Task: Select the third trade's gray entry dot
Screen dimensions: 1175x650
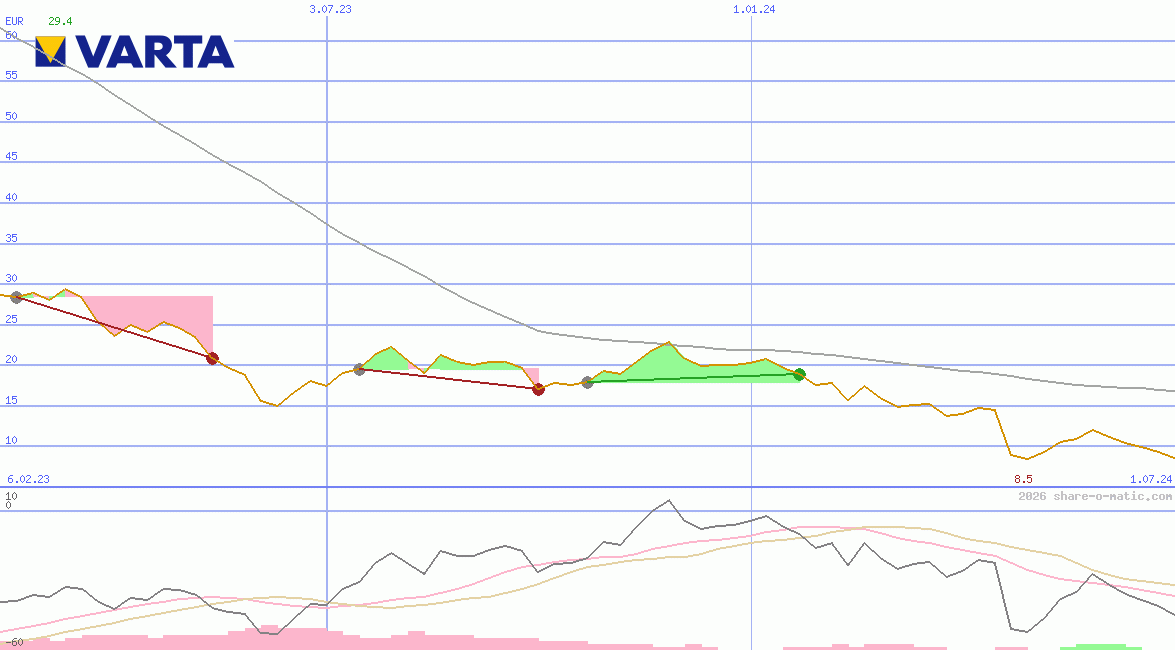Action: 587,382
